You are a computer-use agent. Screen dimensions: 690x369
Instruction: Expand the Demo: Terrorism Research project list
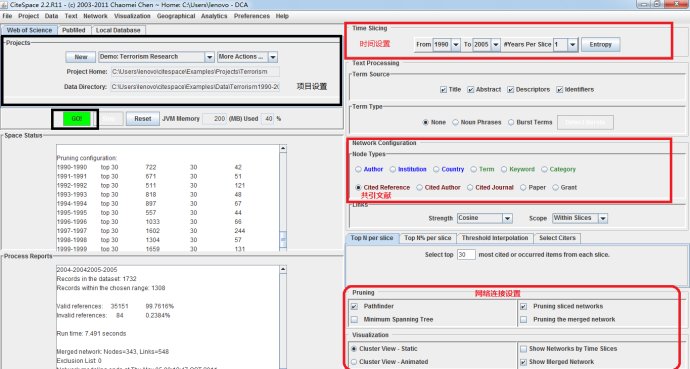click(209, 57)
